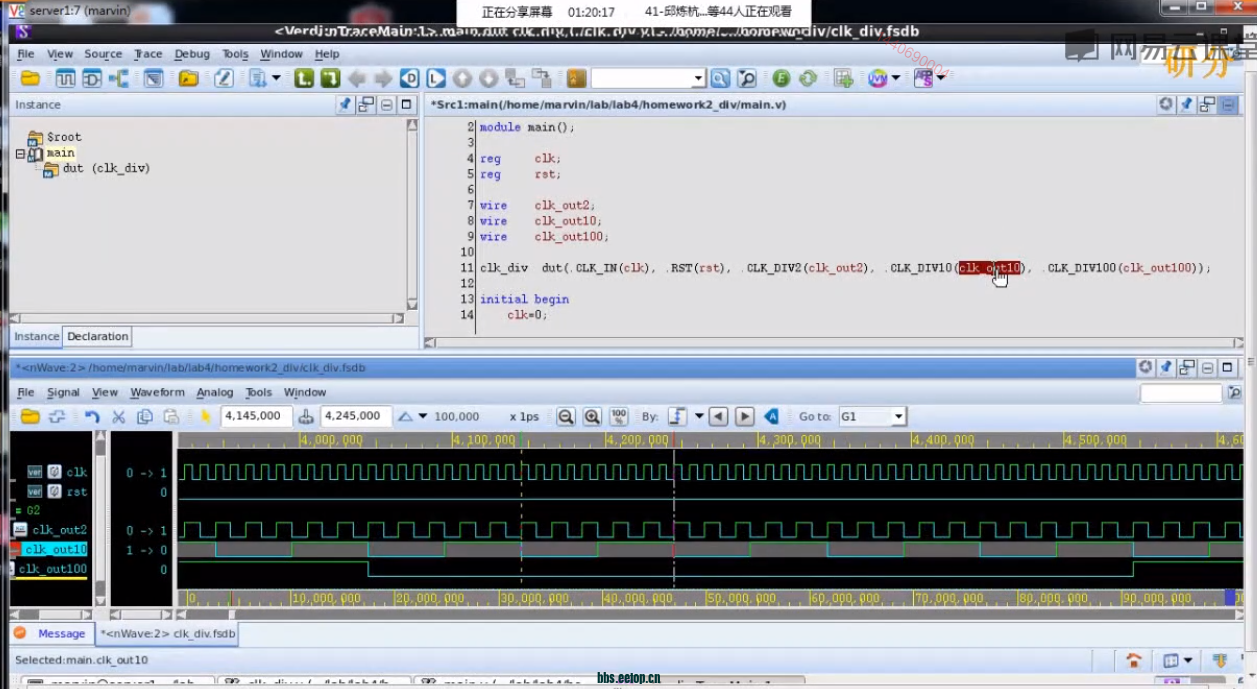Select the clk_out2 signal in waveform list

click(x=59, y=530)
